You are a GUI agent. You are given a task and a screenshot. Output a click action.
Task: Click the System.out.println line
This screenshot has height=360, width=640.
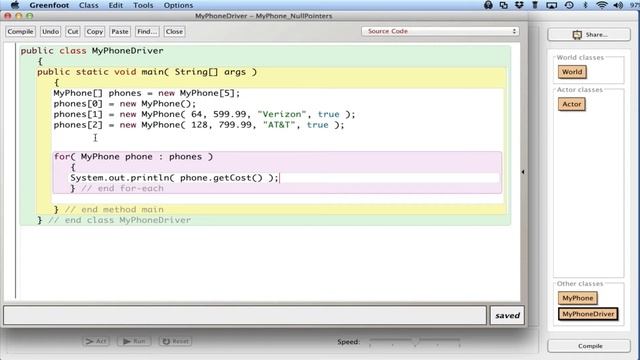tap(174, 178)
